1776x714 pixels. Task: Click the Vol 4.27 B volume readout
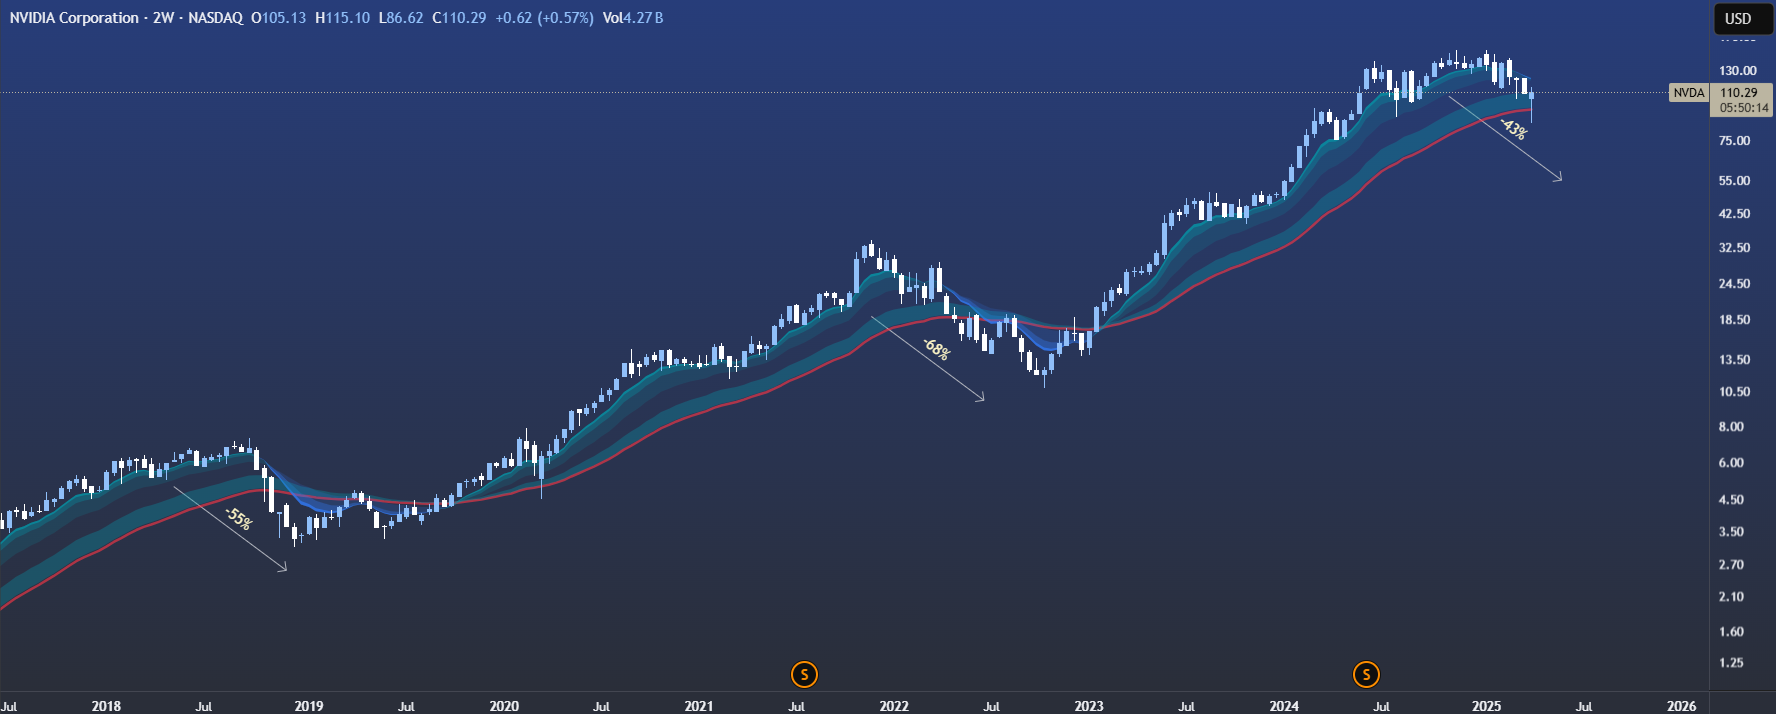(633, 18)
